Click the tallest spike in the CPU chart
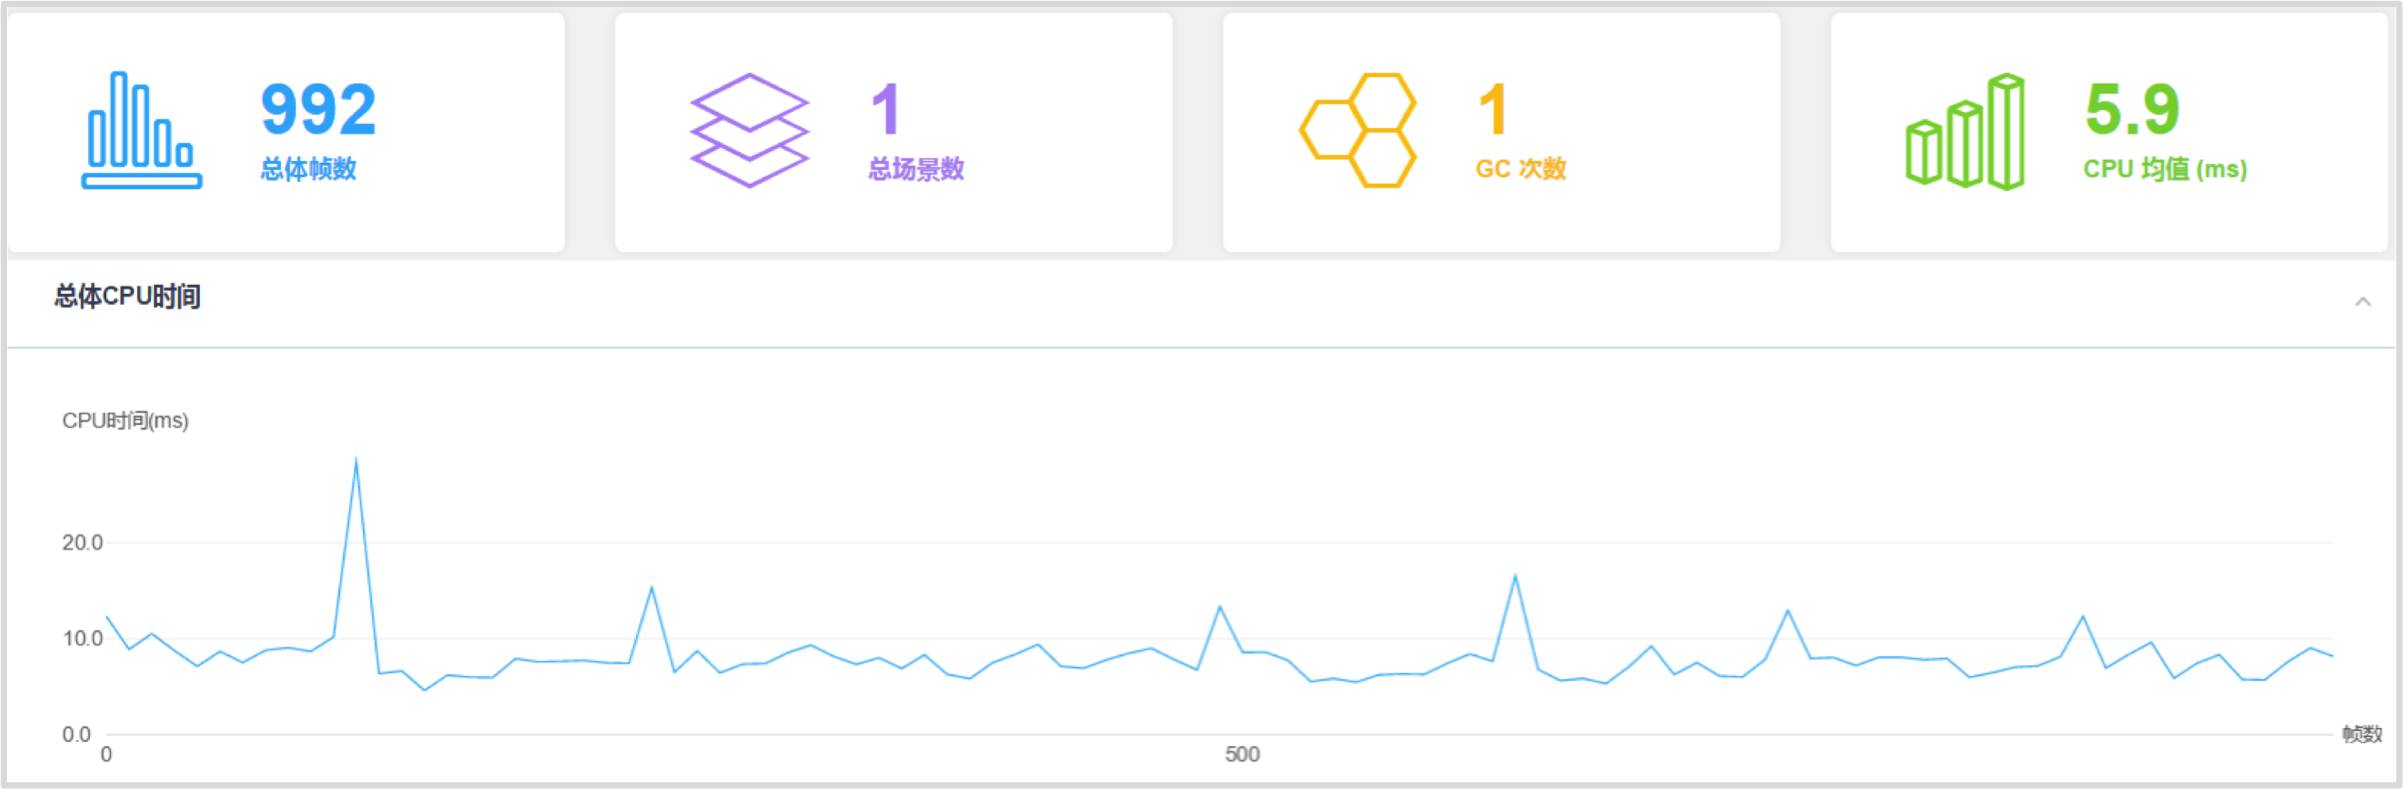This screenshot has width=2403, height=789. pyautogui.click(x=356, y=461)
